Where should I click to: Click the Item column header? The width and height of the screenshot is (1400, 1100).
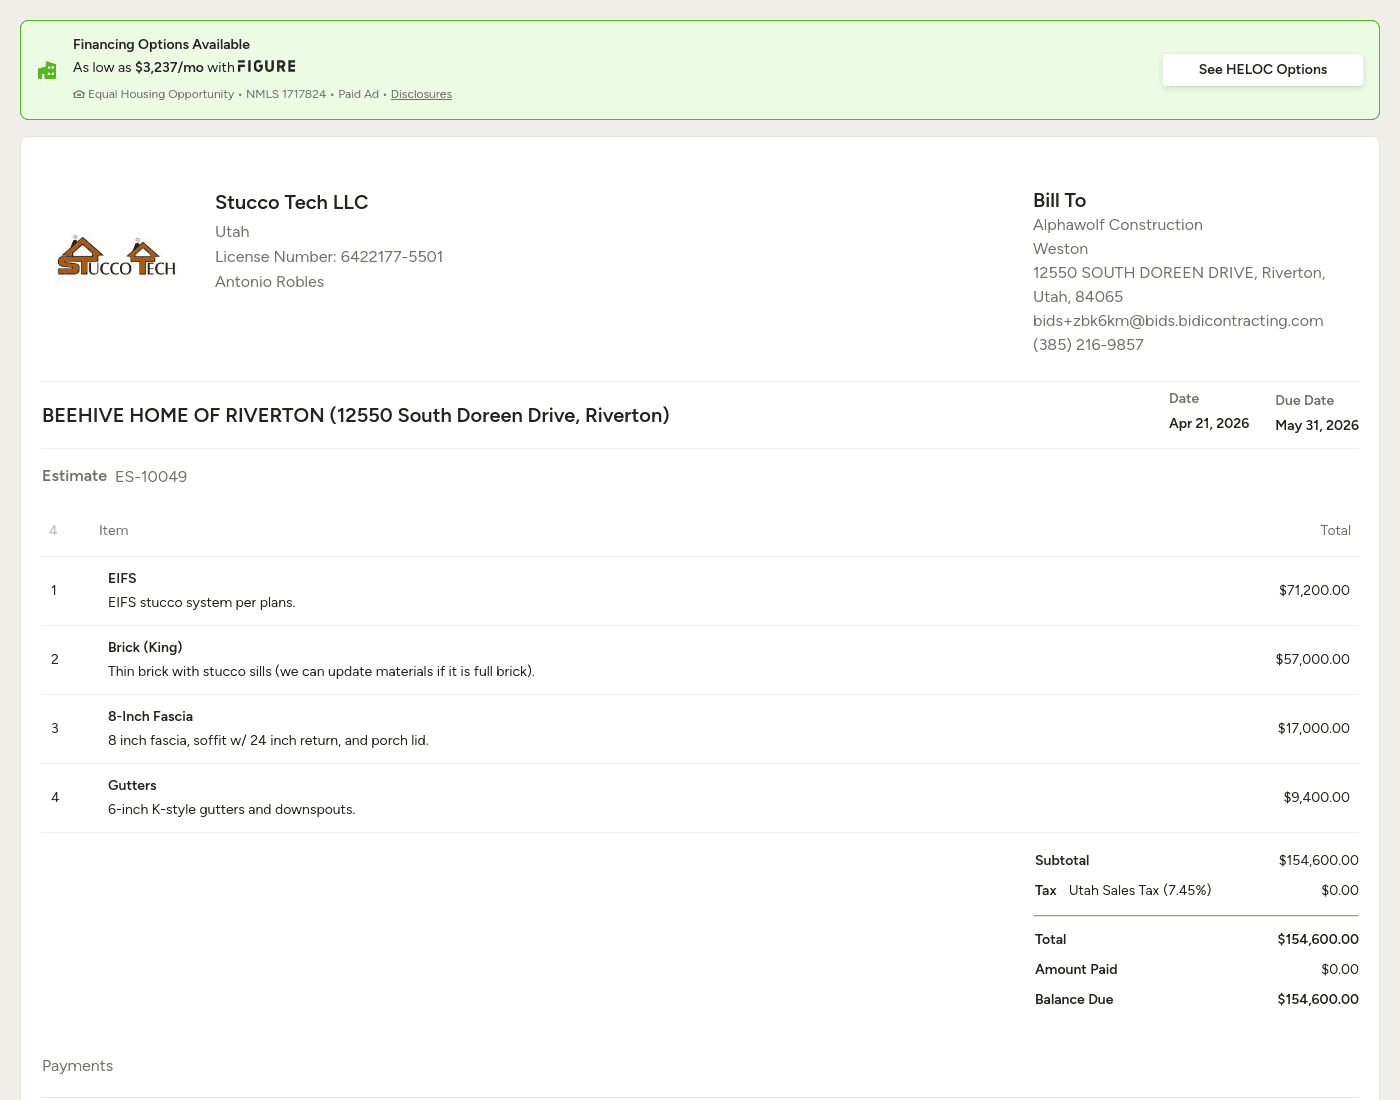(x=113, y=531)
